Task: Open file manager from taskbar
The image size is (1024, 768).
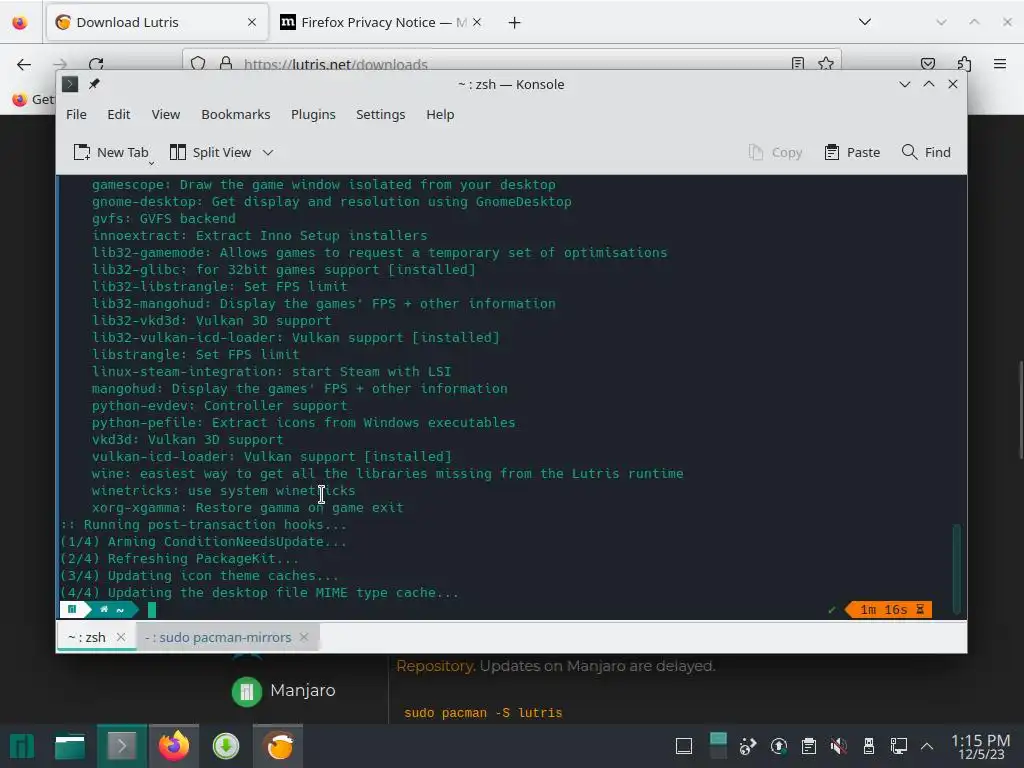Action: 70,746
